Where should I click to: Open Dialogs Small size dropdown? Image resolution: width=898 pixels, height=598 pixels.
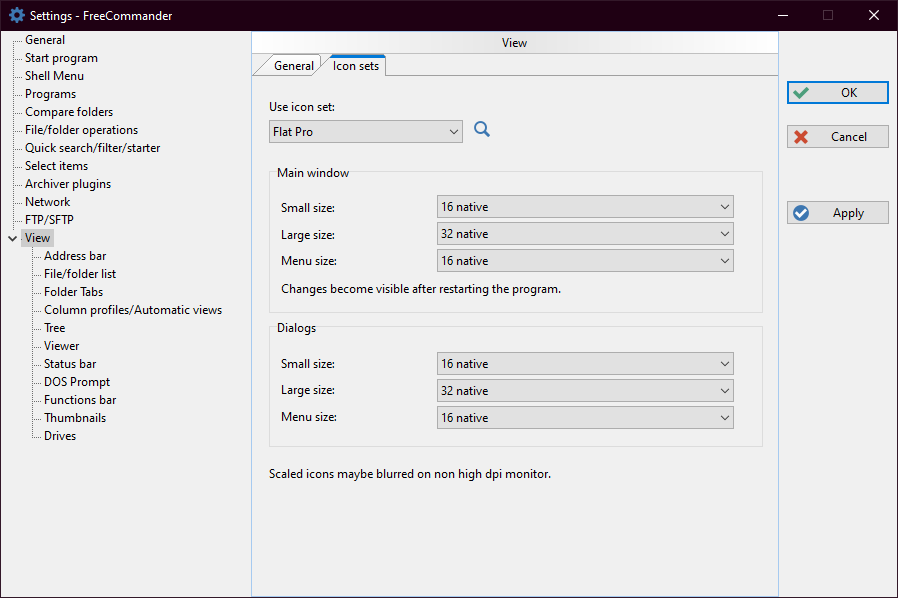click(x=585, y=364)
